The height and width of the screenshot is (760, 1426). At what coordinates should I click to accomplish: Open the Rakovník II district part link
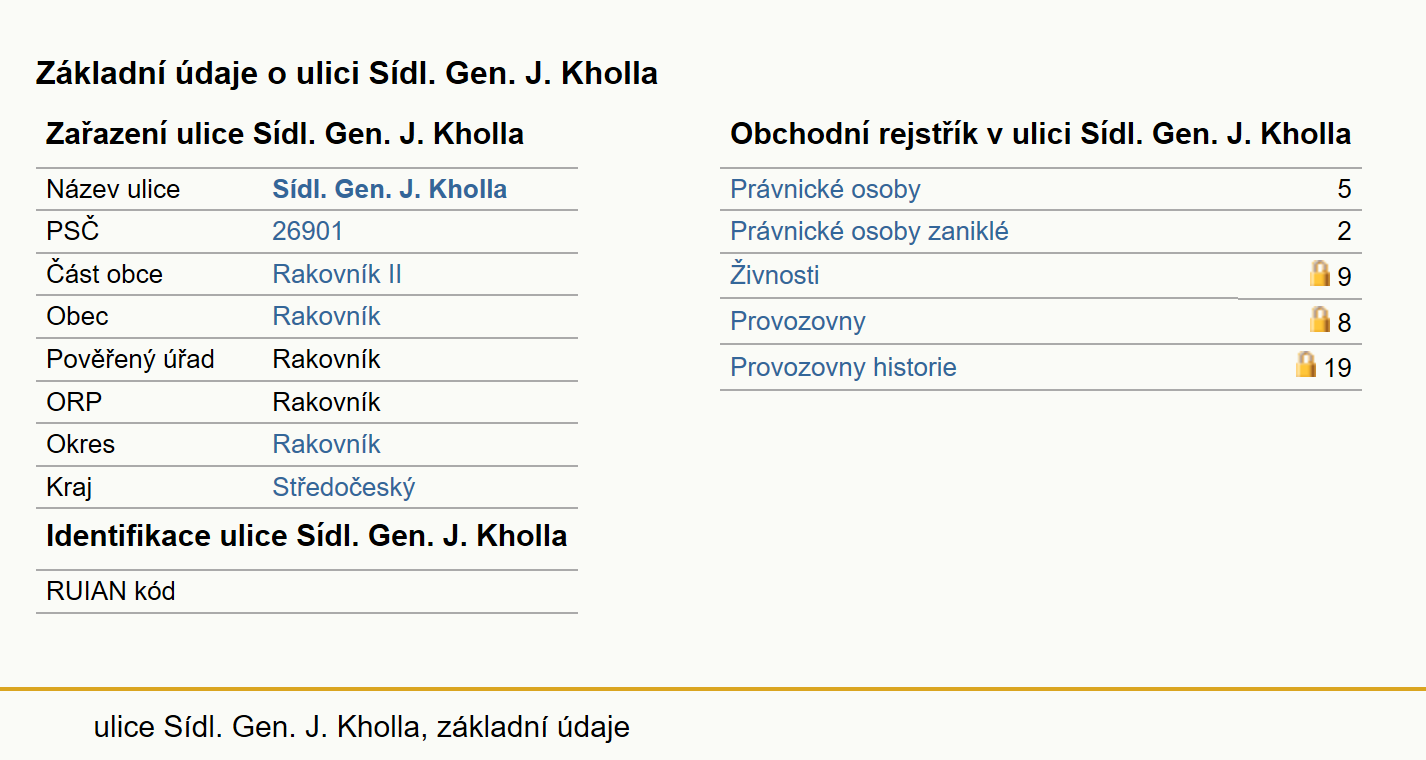(337, 274)
